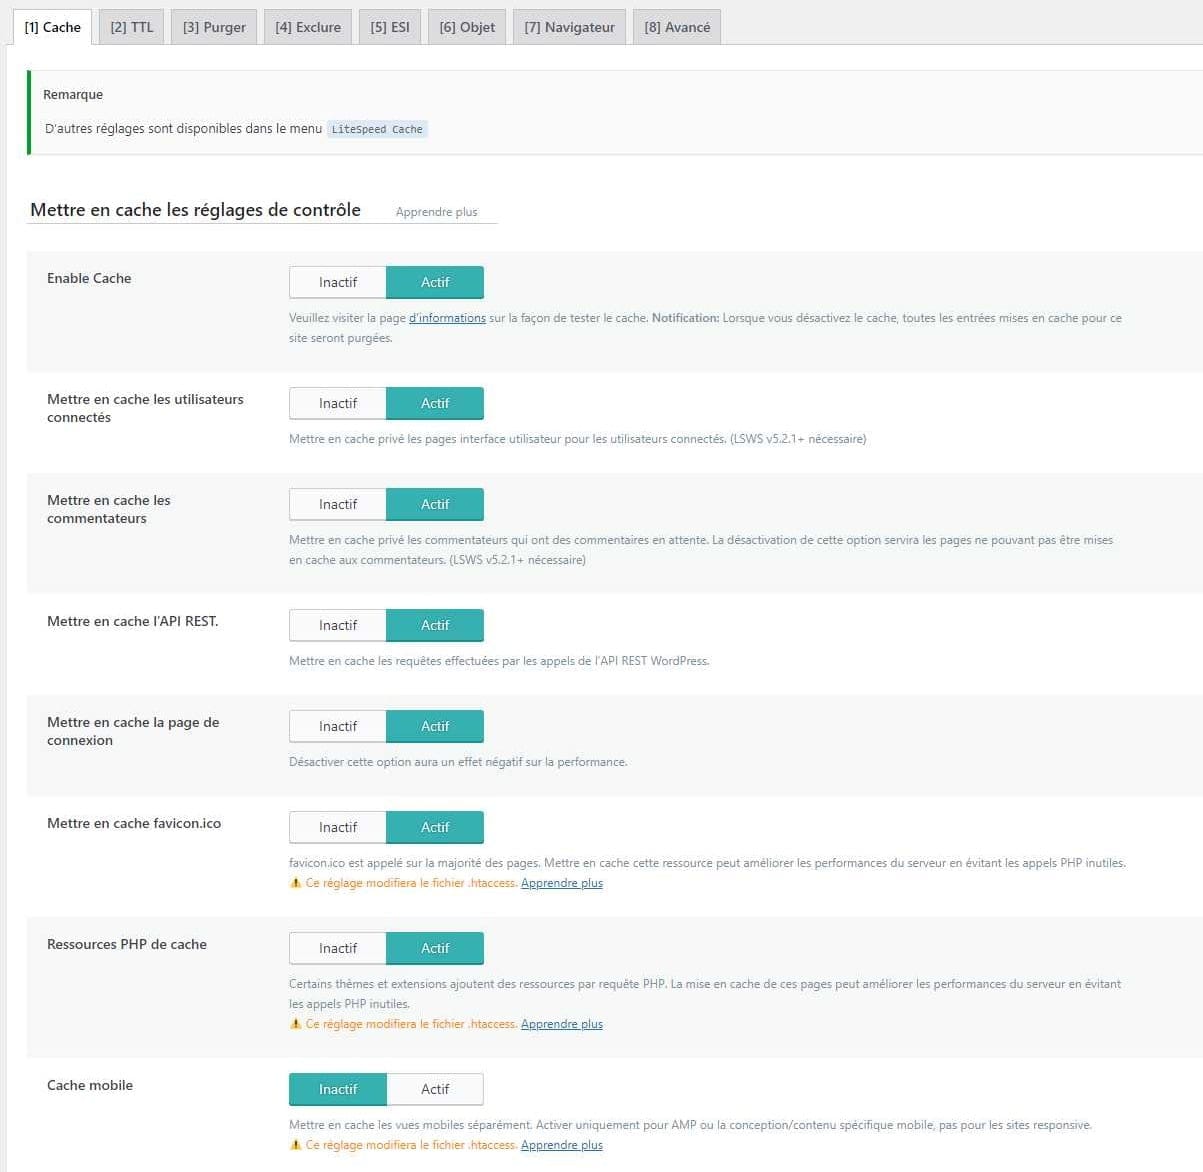This screenshot has width=1203, height=1172.
Task: Open the [6] Objet tab
Action: pyautogui.click(x=467, y=27)
